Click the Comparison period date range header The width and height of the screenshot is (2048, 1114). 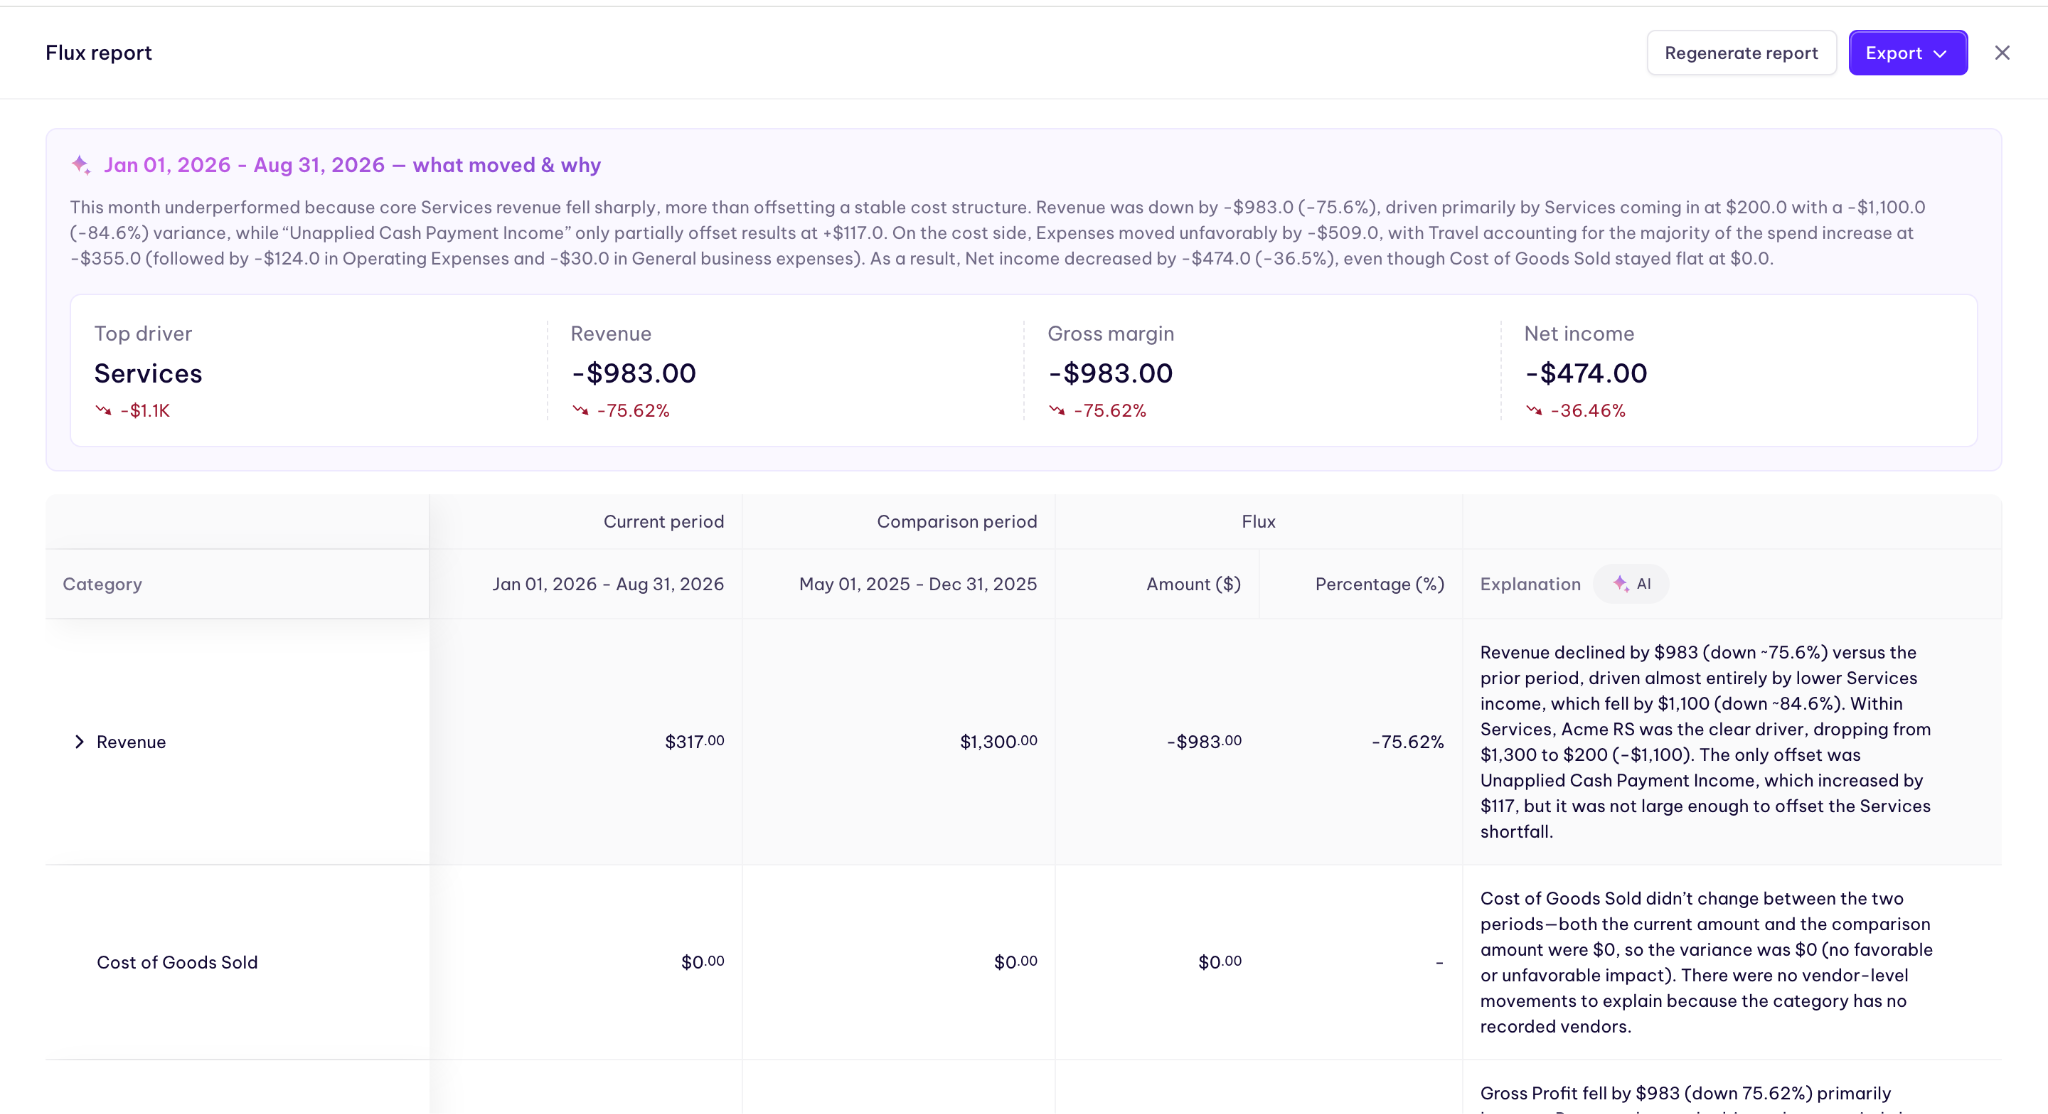(918, 584)
